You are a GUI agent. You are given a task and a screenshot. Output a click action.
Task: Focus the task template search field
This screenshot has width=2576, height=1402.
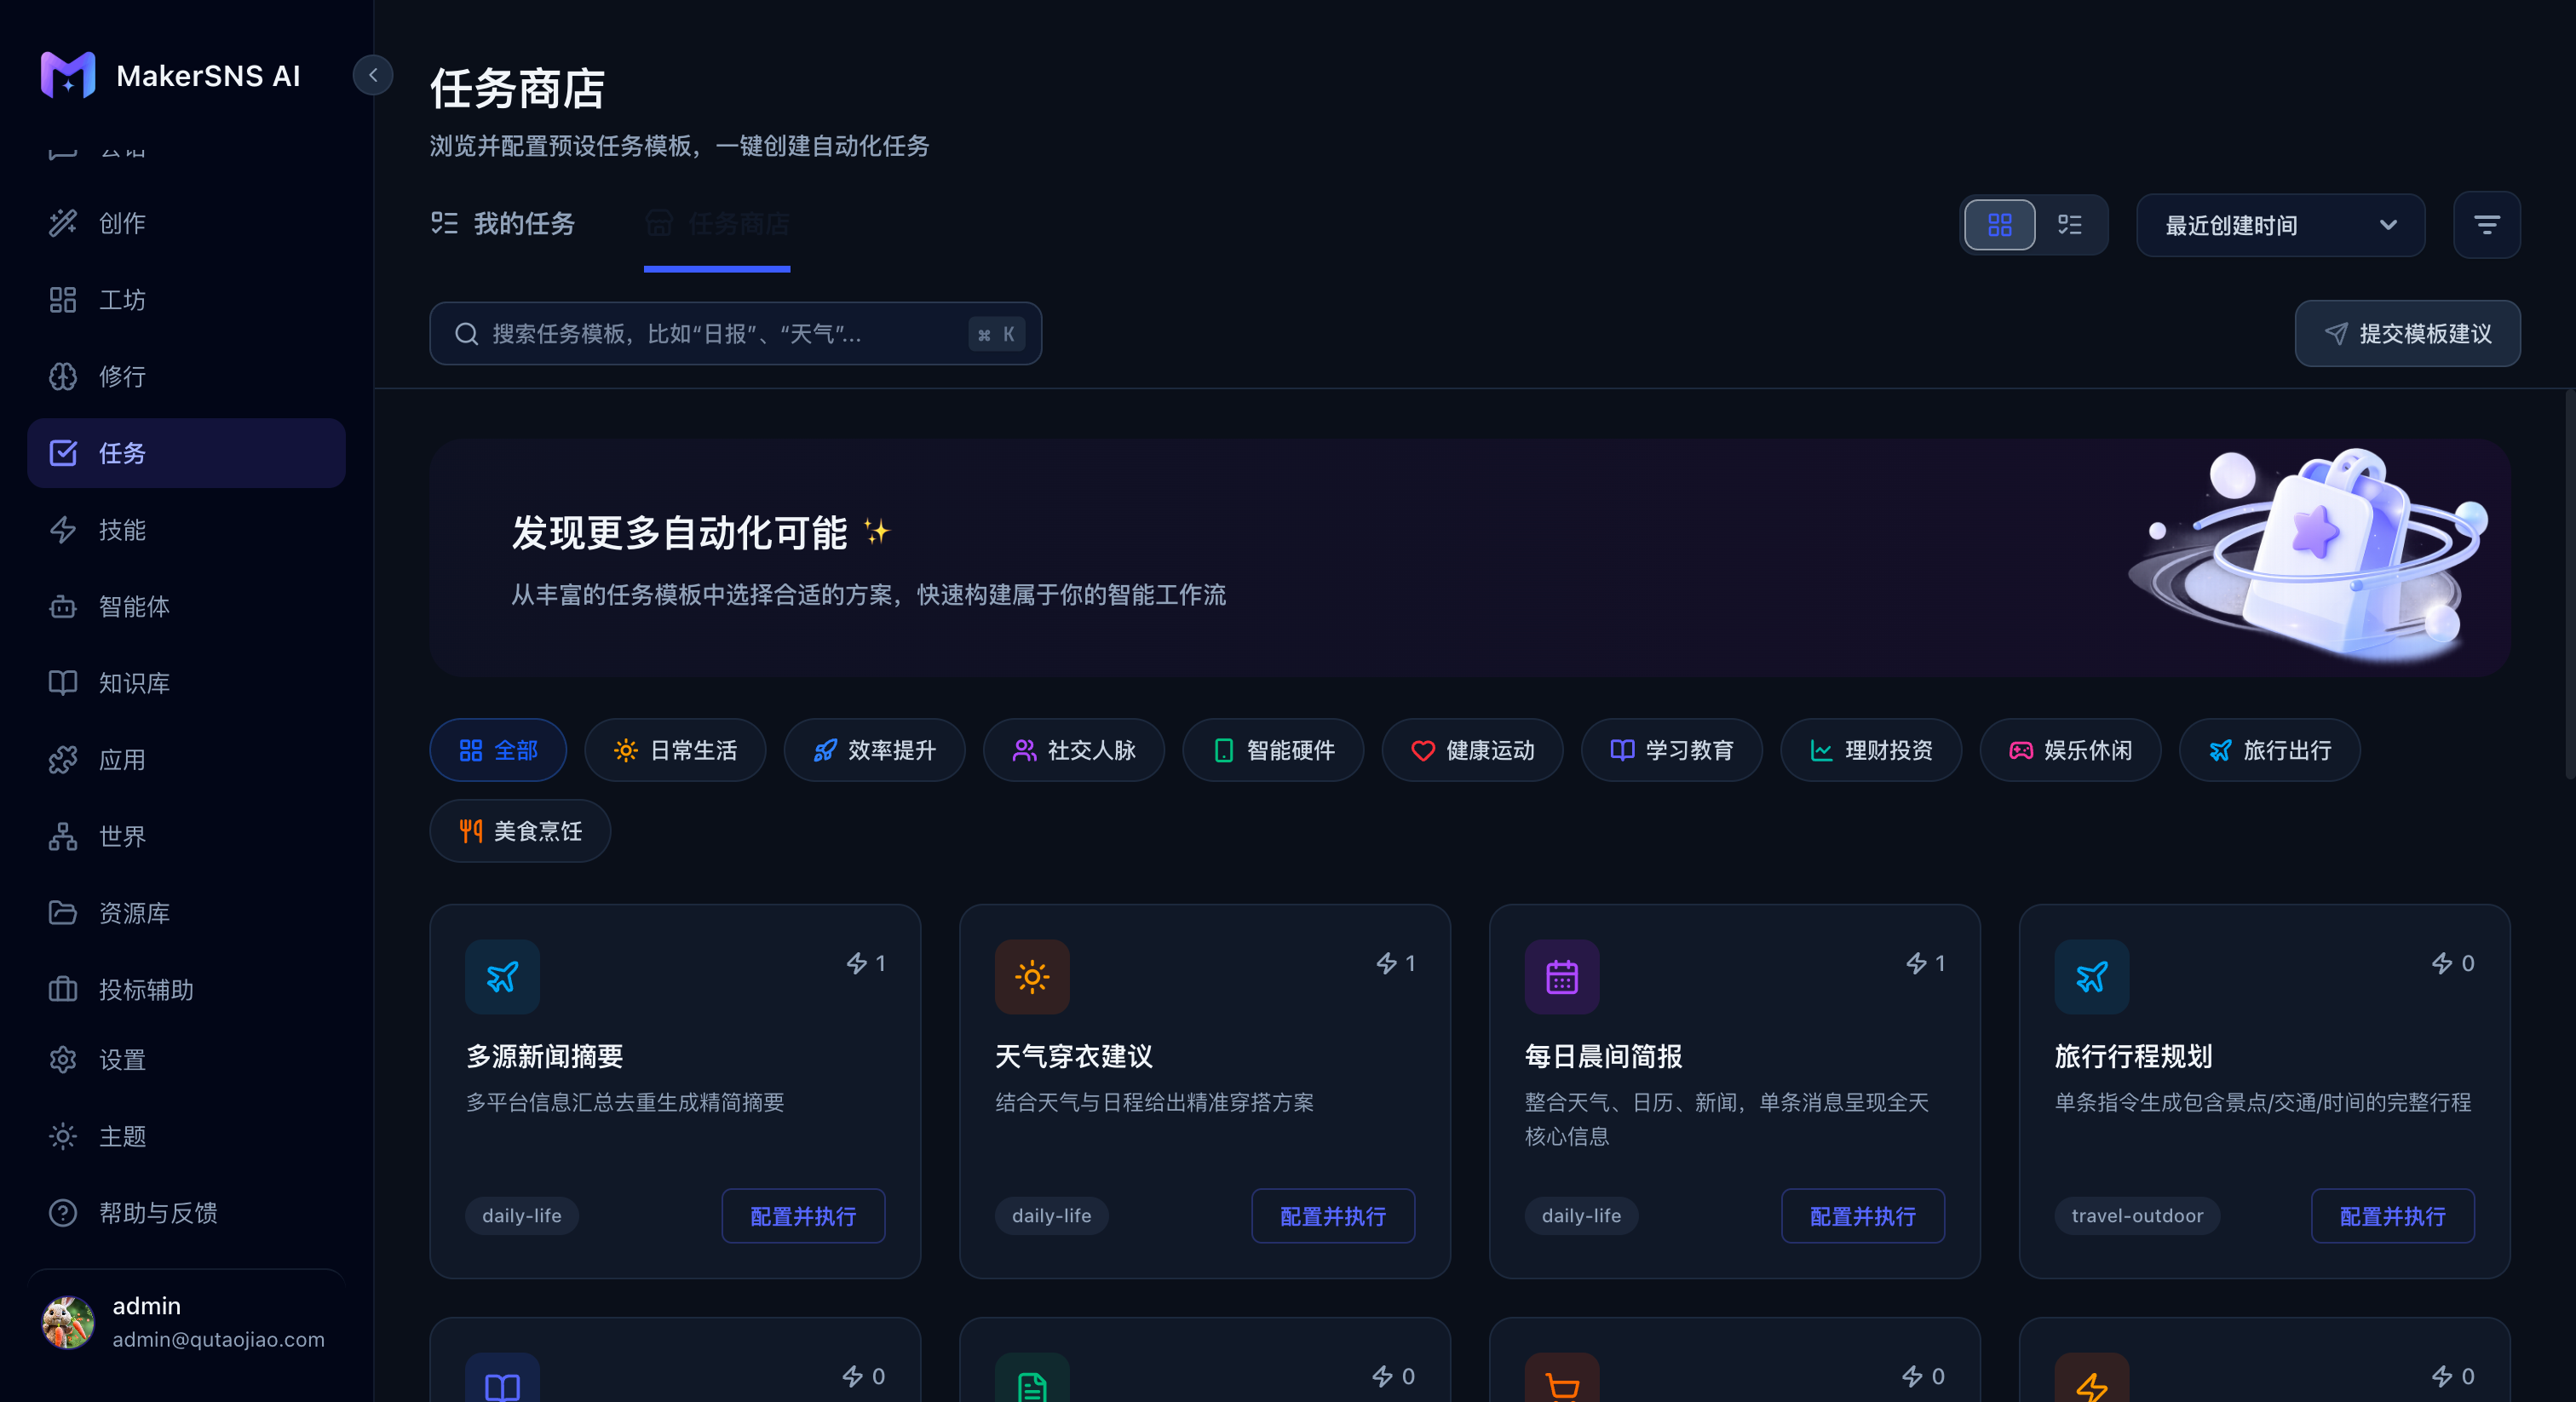pos(735,334)
